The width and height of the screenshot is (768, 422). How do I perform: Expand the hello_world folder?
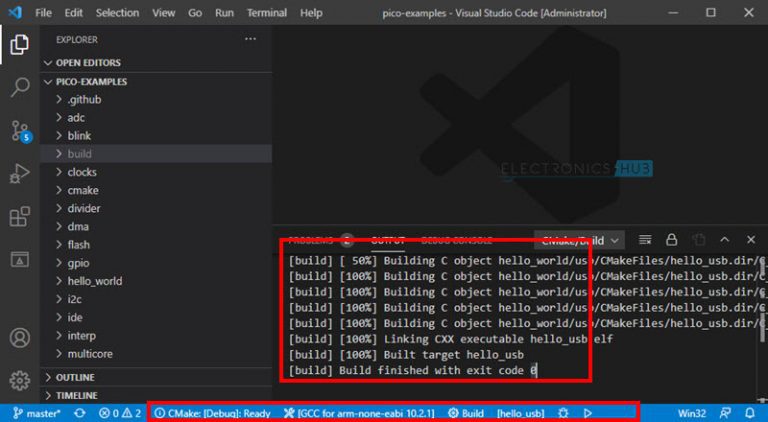click(x=94, y=281)
